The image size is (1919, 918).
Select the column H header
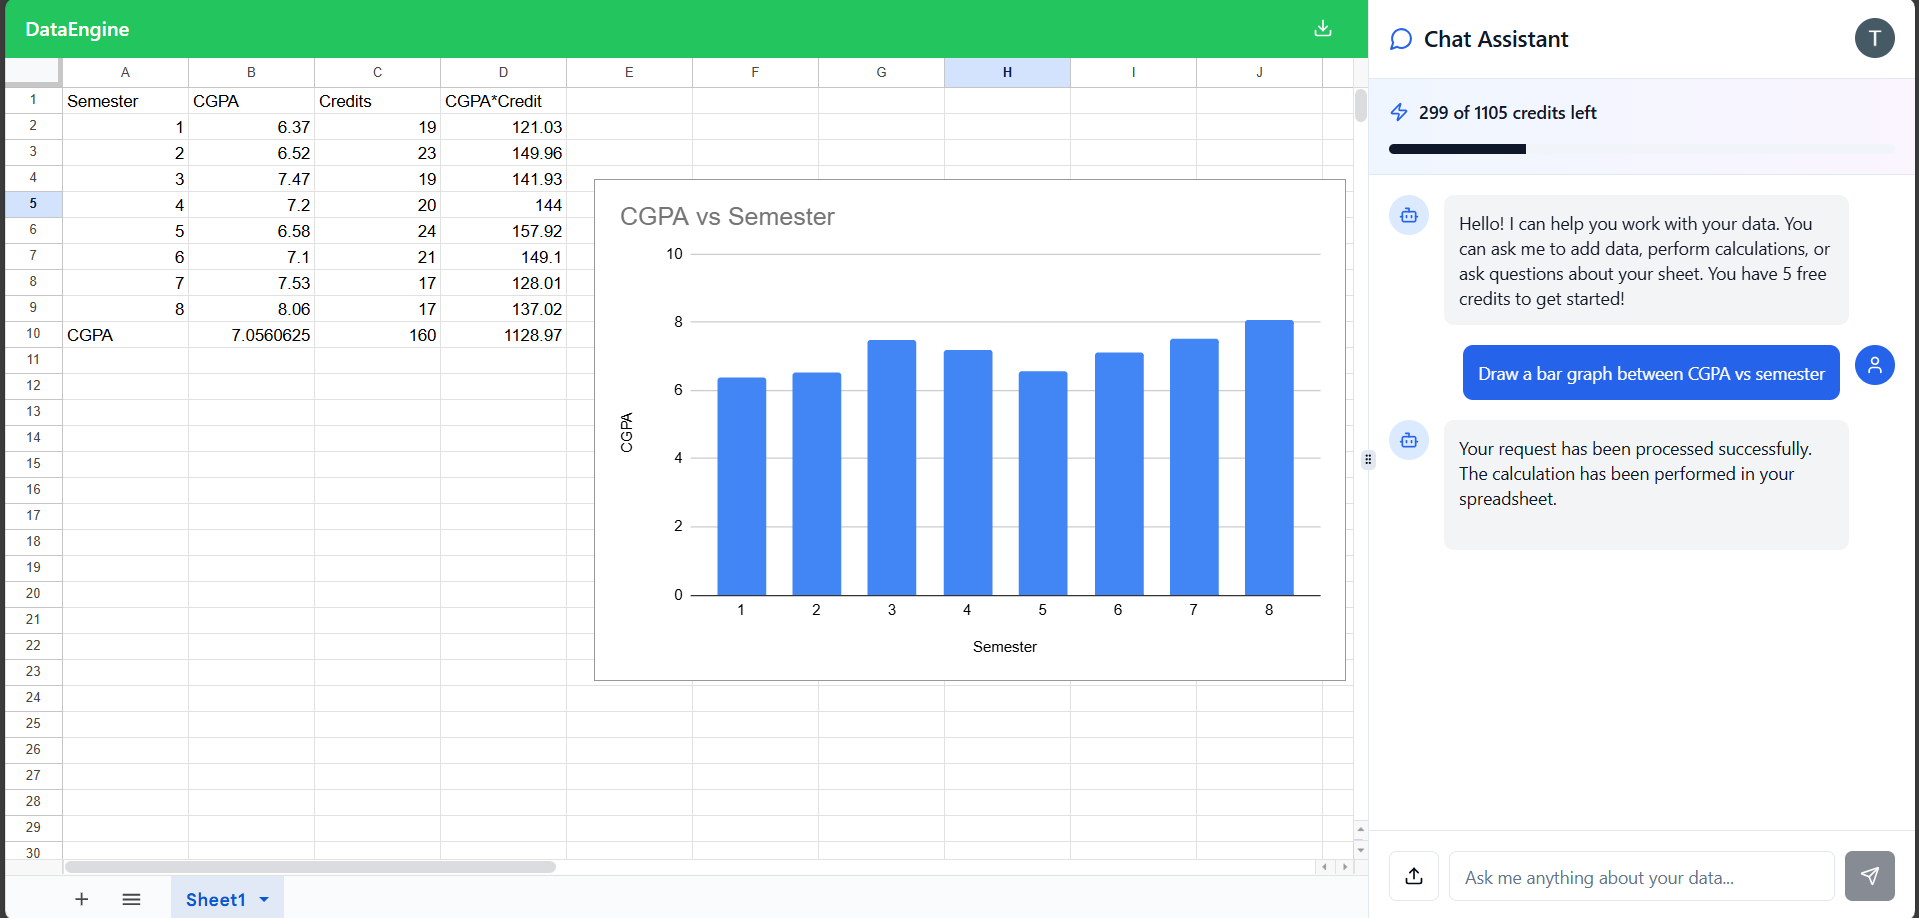click(x=1006, y=72)
